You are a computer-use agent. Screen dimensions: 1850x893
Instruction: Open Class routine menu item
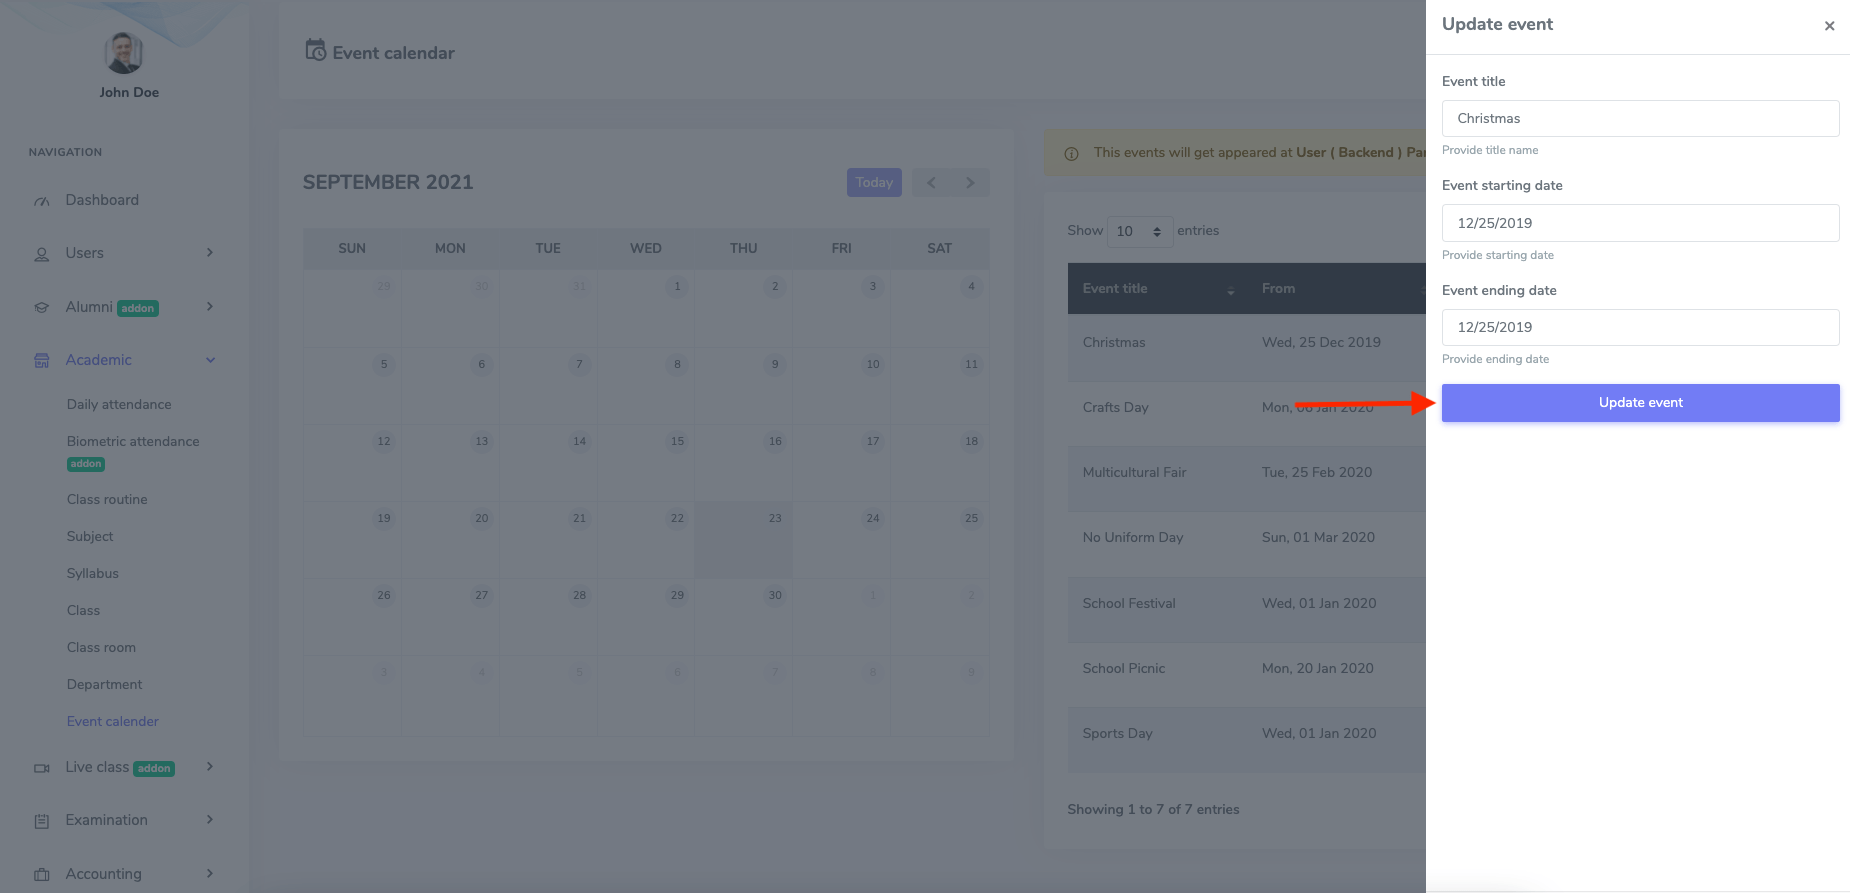107,499
